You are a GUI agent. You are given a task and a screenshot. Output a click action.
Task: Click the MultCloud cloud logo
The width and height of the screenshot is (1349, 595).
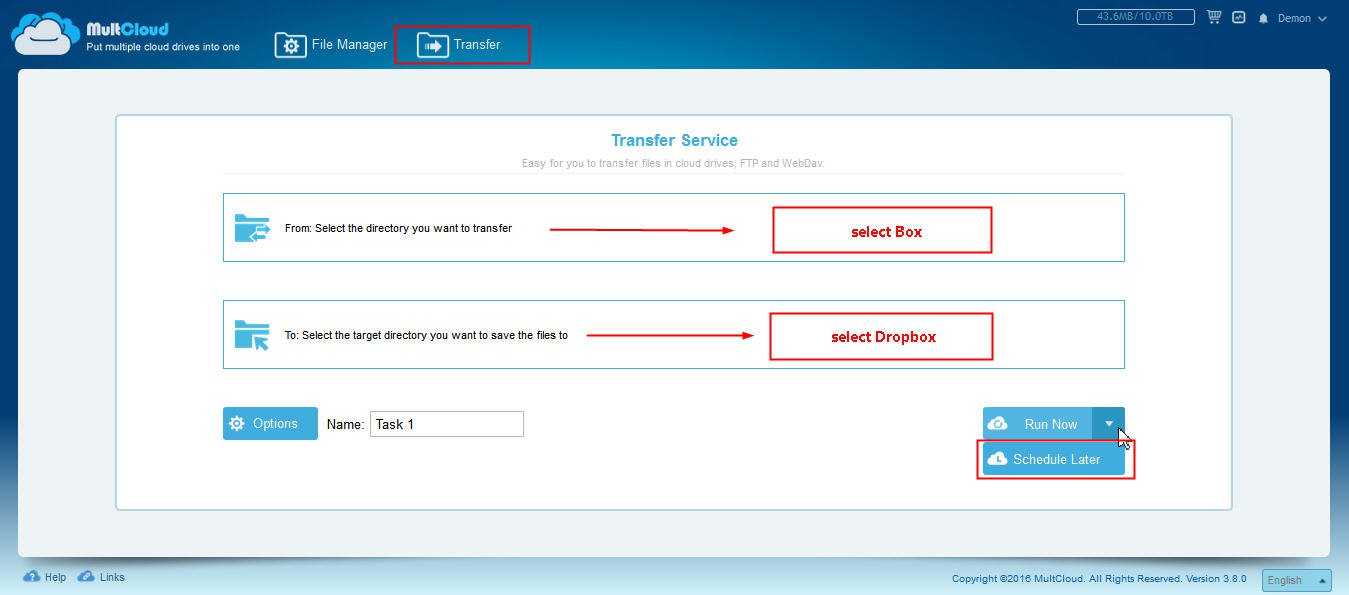point(45,34)
